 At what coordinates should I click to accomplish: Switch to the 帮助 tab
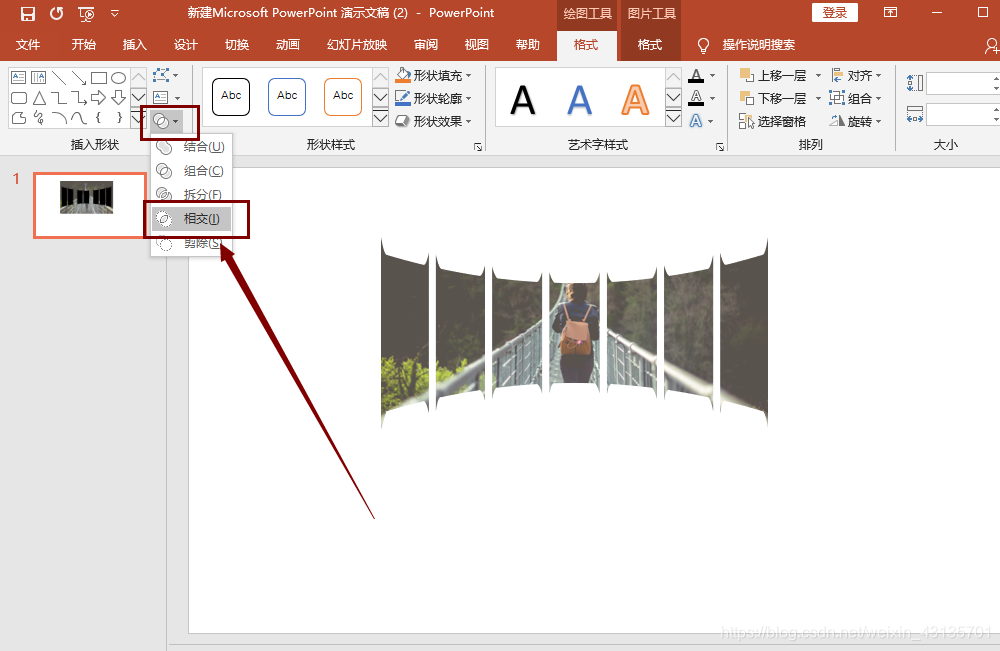(x=527, y=45)
